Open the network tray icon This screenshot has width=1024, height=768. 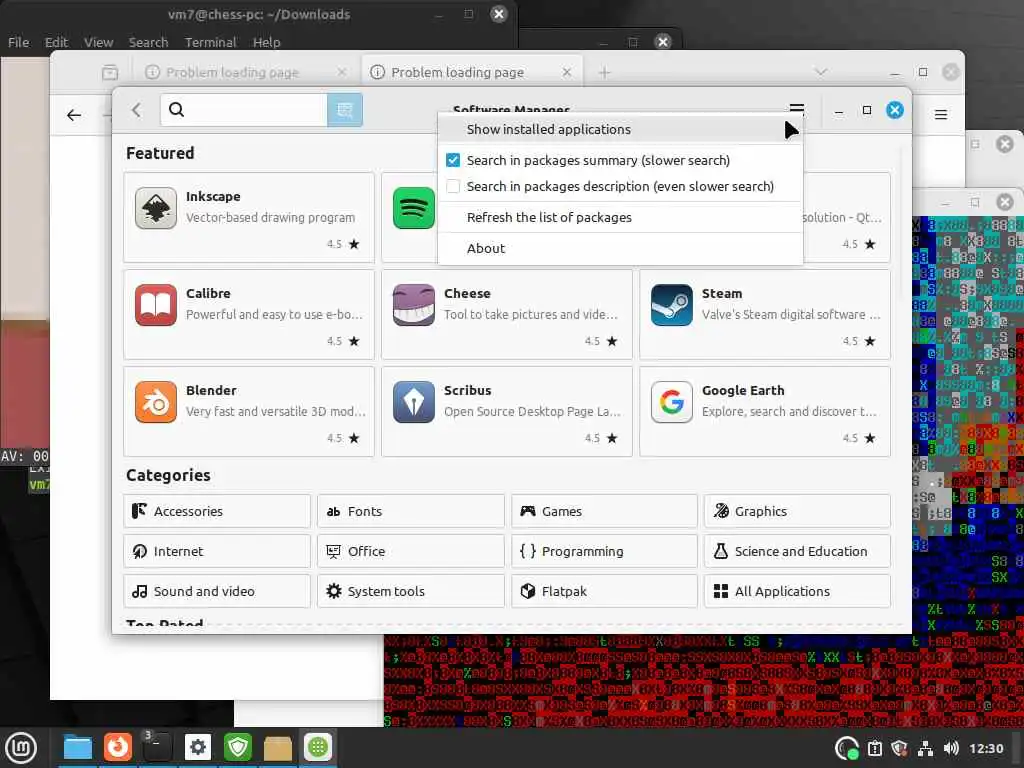pos(925,748)
